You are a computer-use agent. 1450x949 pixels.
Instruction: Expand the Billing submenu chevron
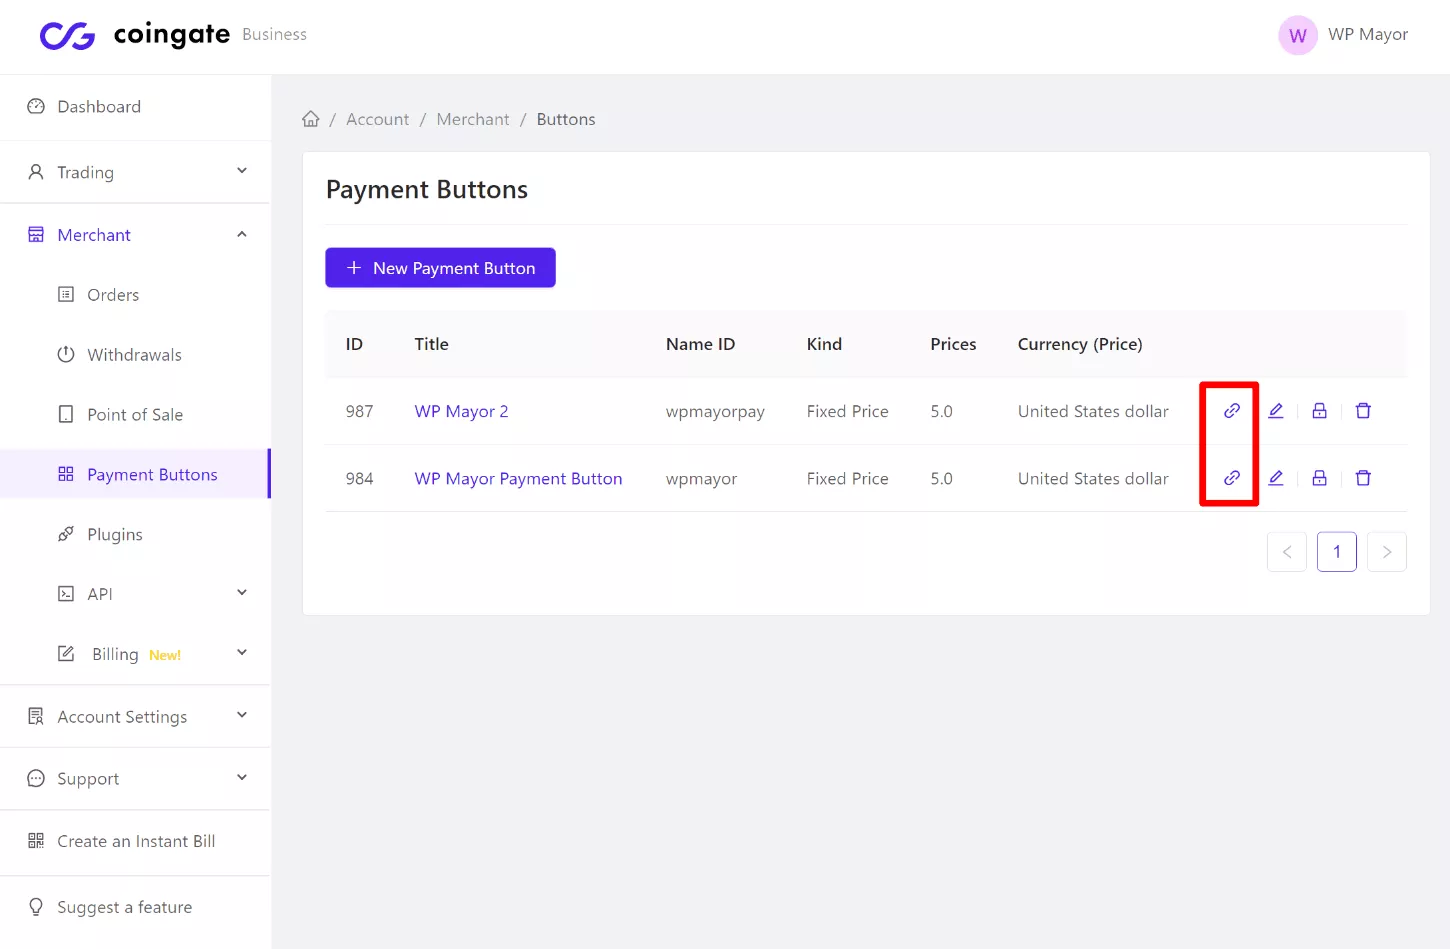coord(242,653)
